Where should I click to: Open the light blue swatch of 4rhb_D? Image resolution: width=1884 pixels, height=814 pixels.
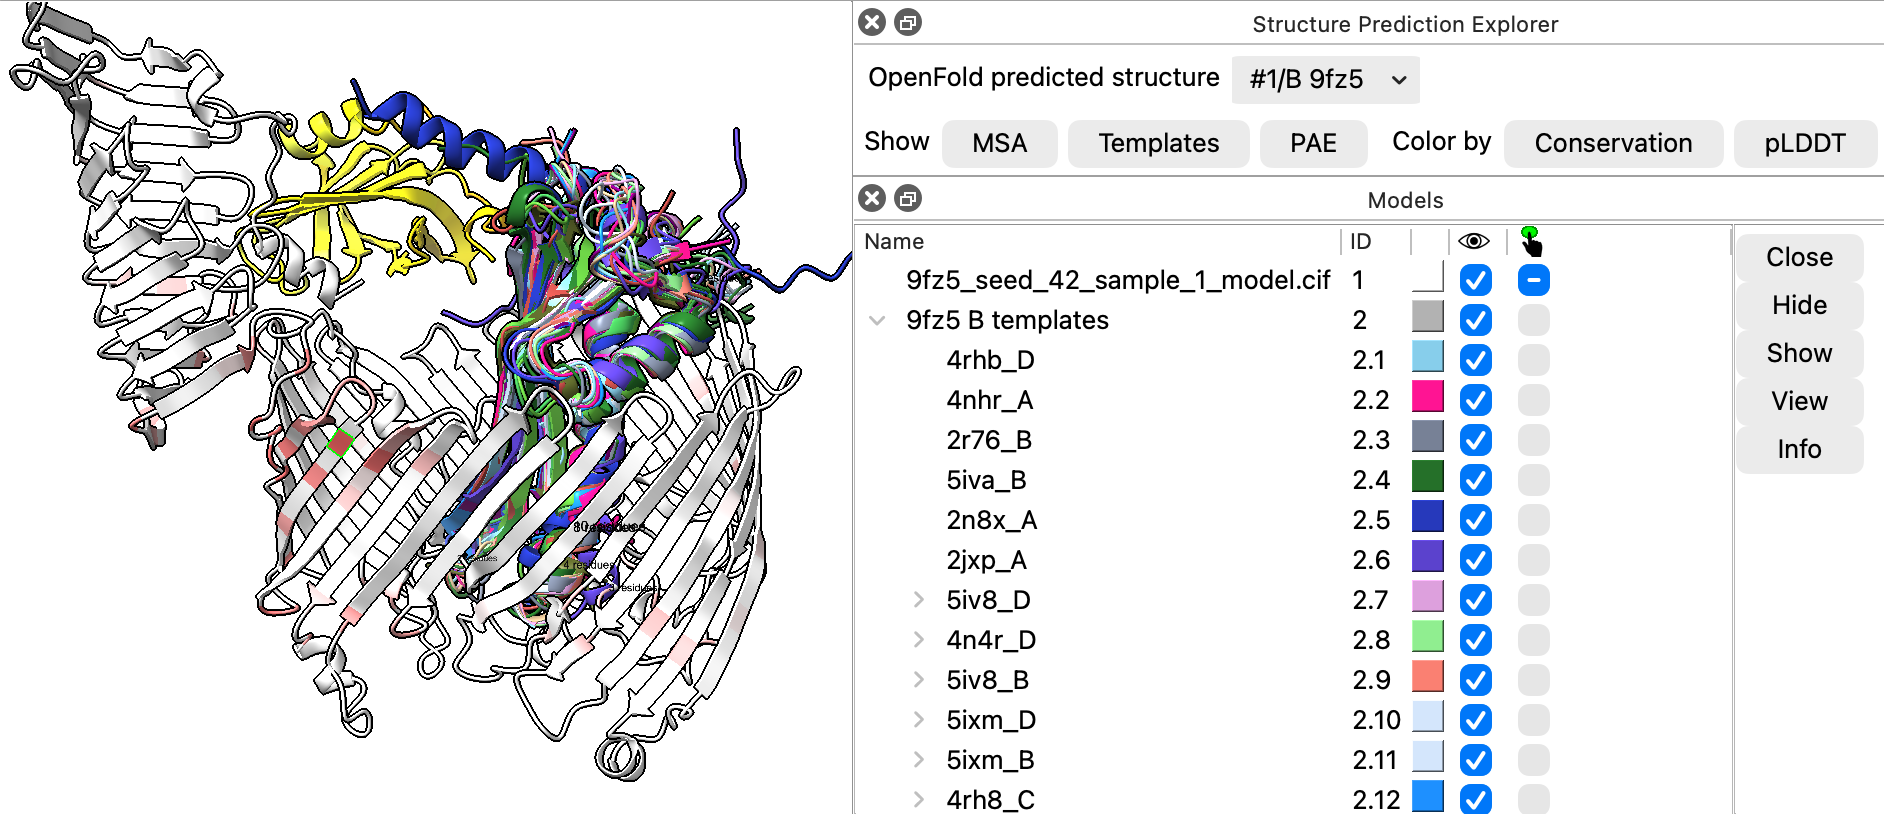pos(1427,357)
